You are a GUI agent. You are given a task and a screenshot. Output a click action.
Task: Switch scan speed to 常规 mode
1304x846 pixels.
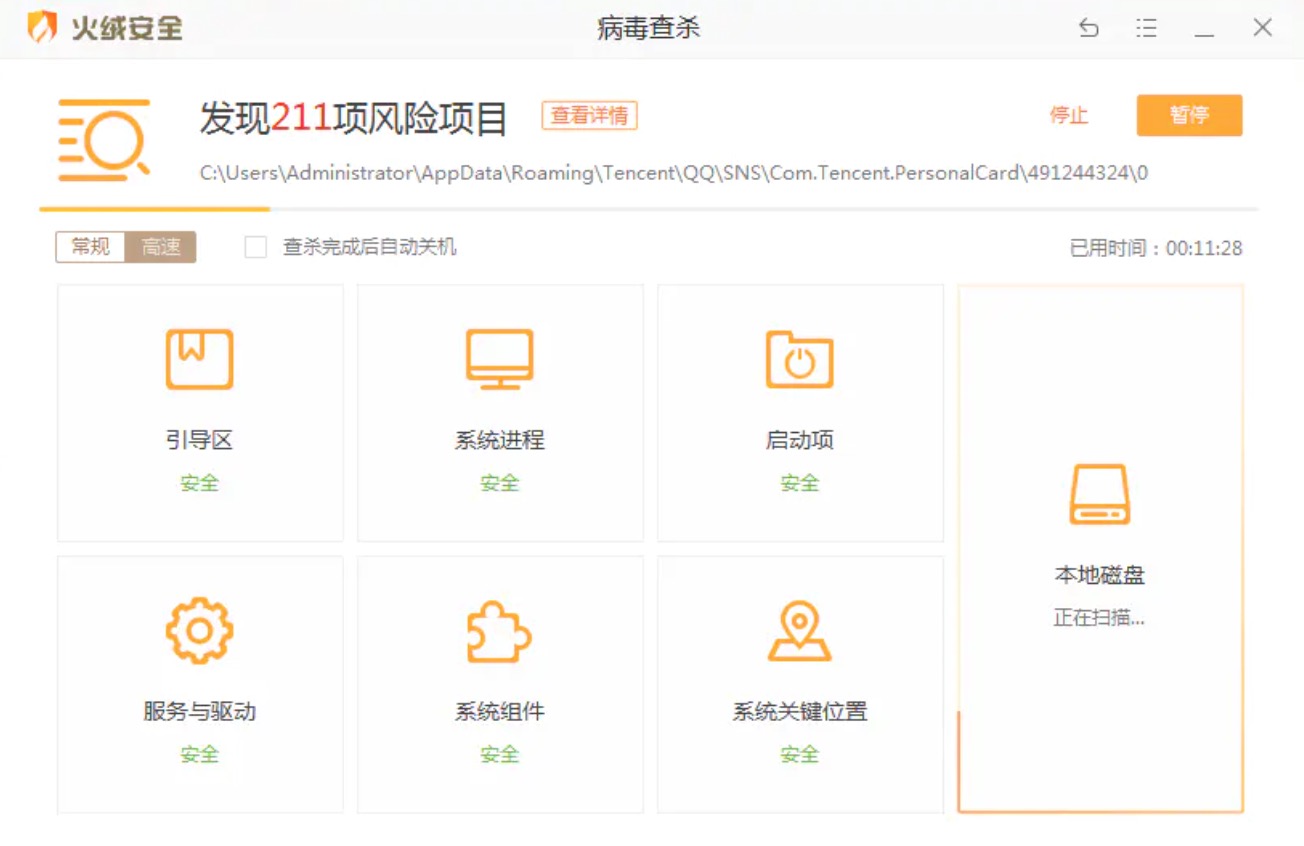pos(90,247)
